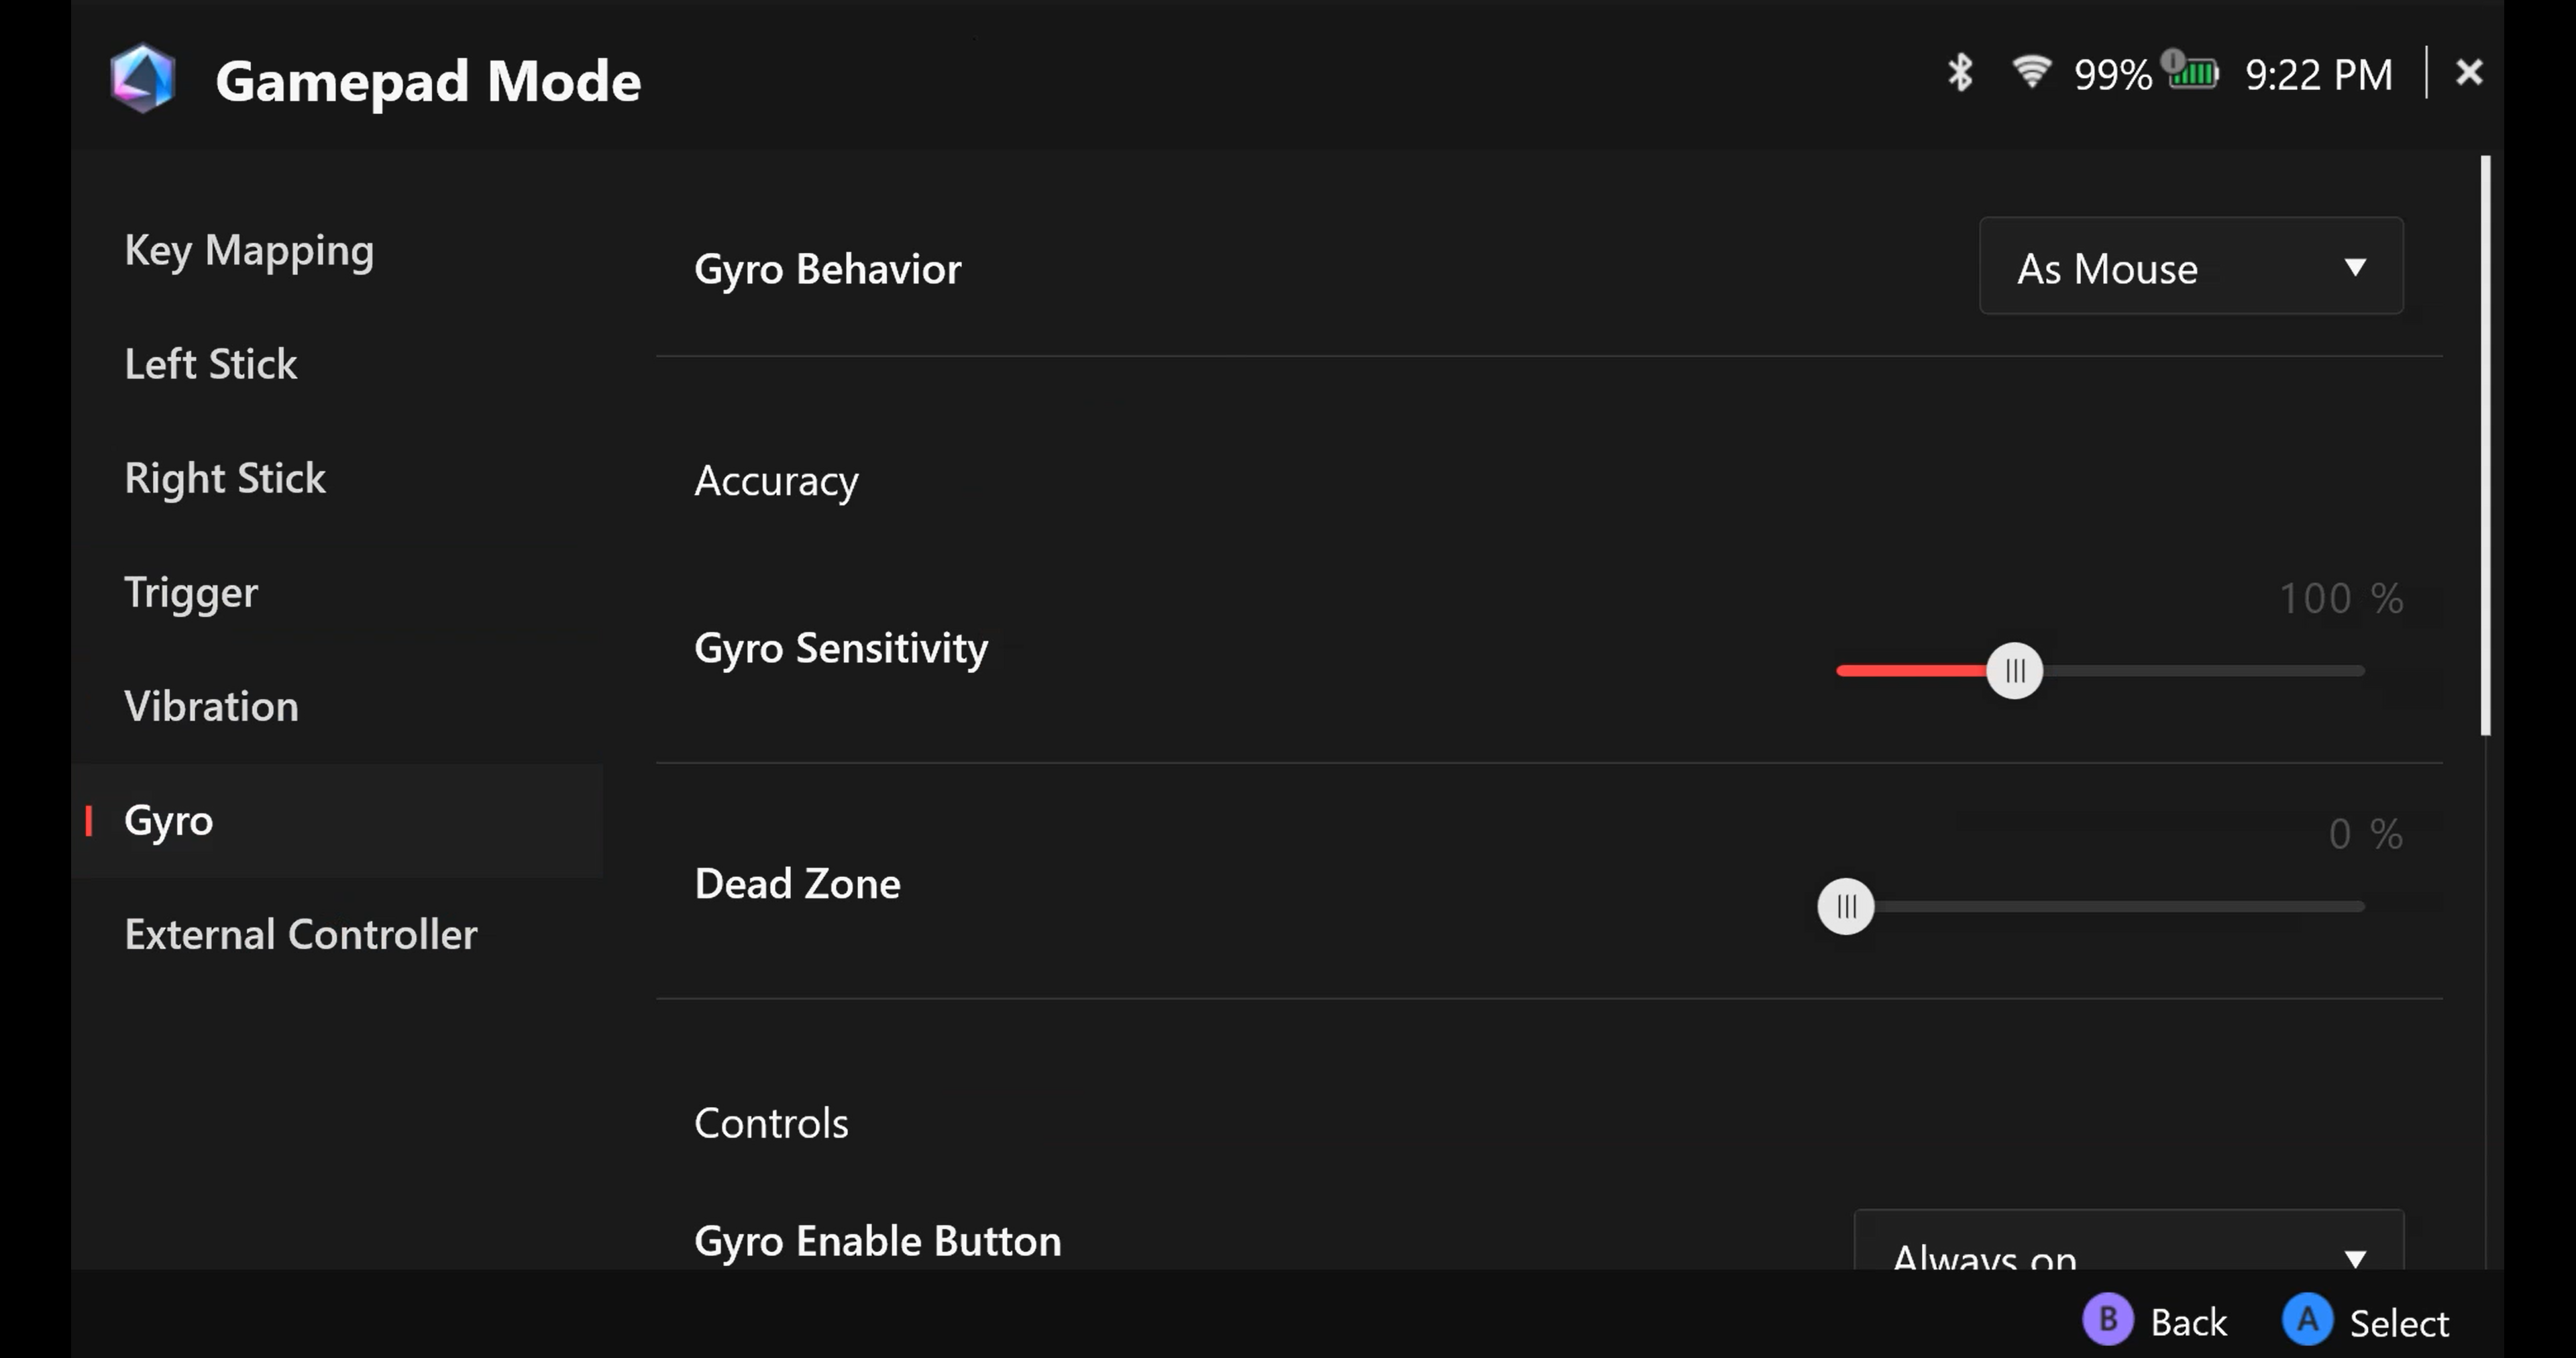This screenshot has height=1358, width=2576.
Task: Close the Gamepad Mode window
Action: (x=2469, y=72)
